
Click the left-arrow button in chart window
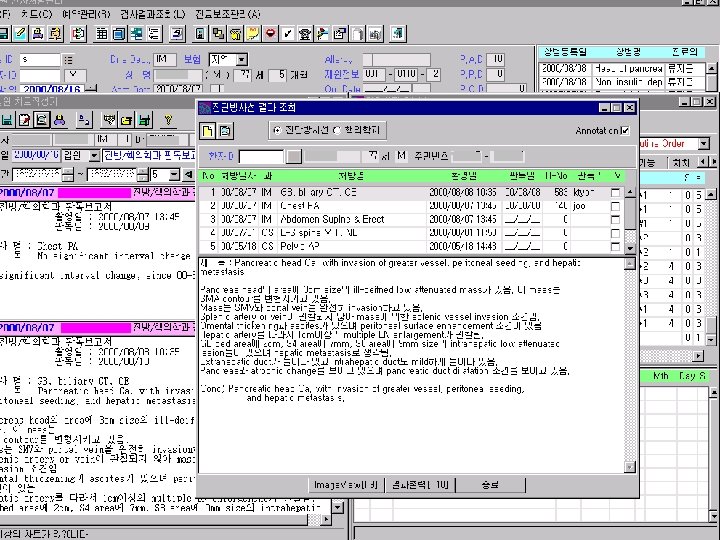188,175
